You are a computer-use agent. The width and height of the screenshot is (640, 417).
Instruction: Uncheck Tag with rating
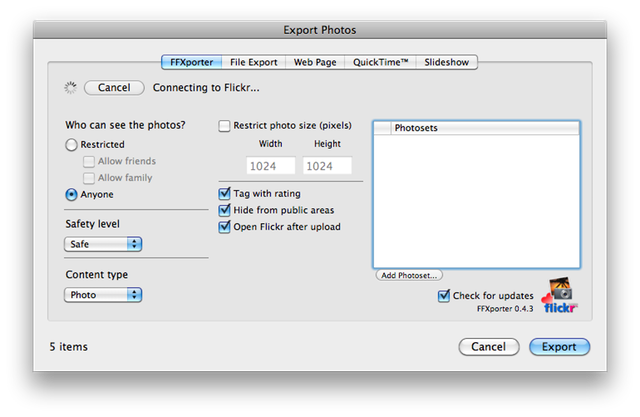point(224,193)
